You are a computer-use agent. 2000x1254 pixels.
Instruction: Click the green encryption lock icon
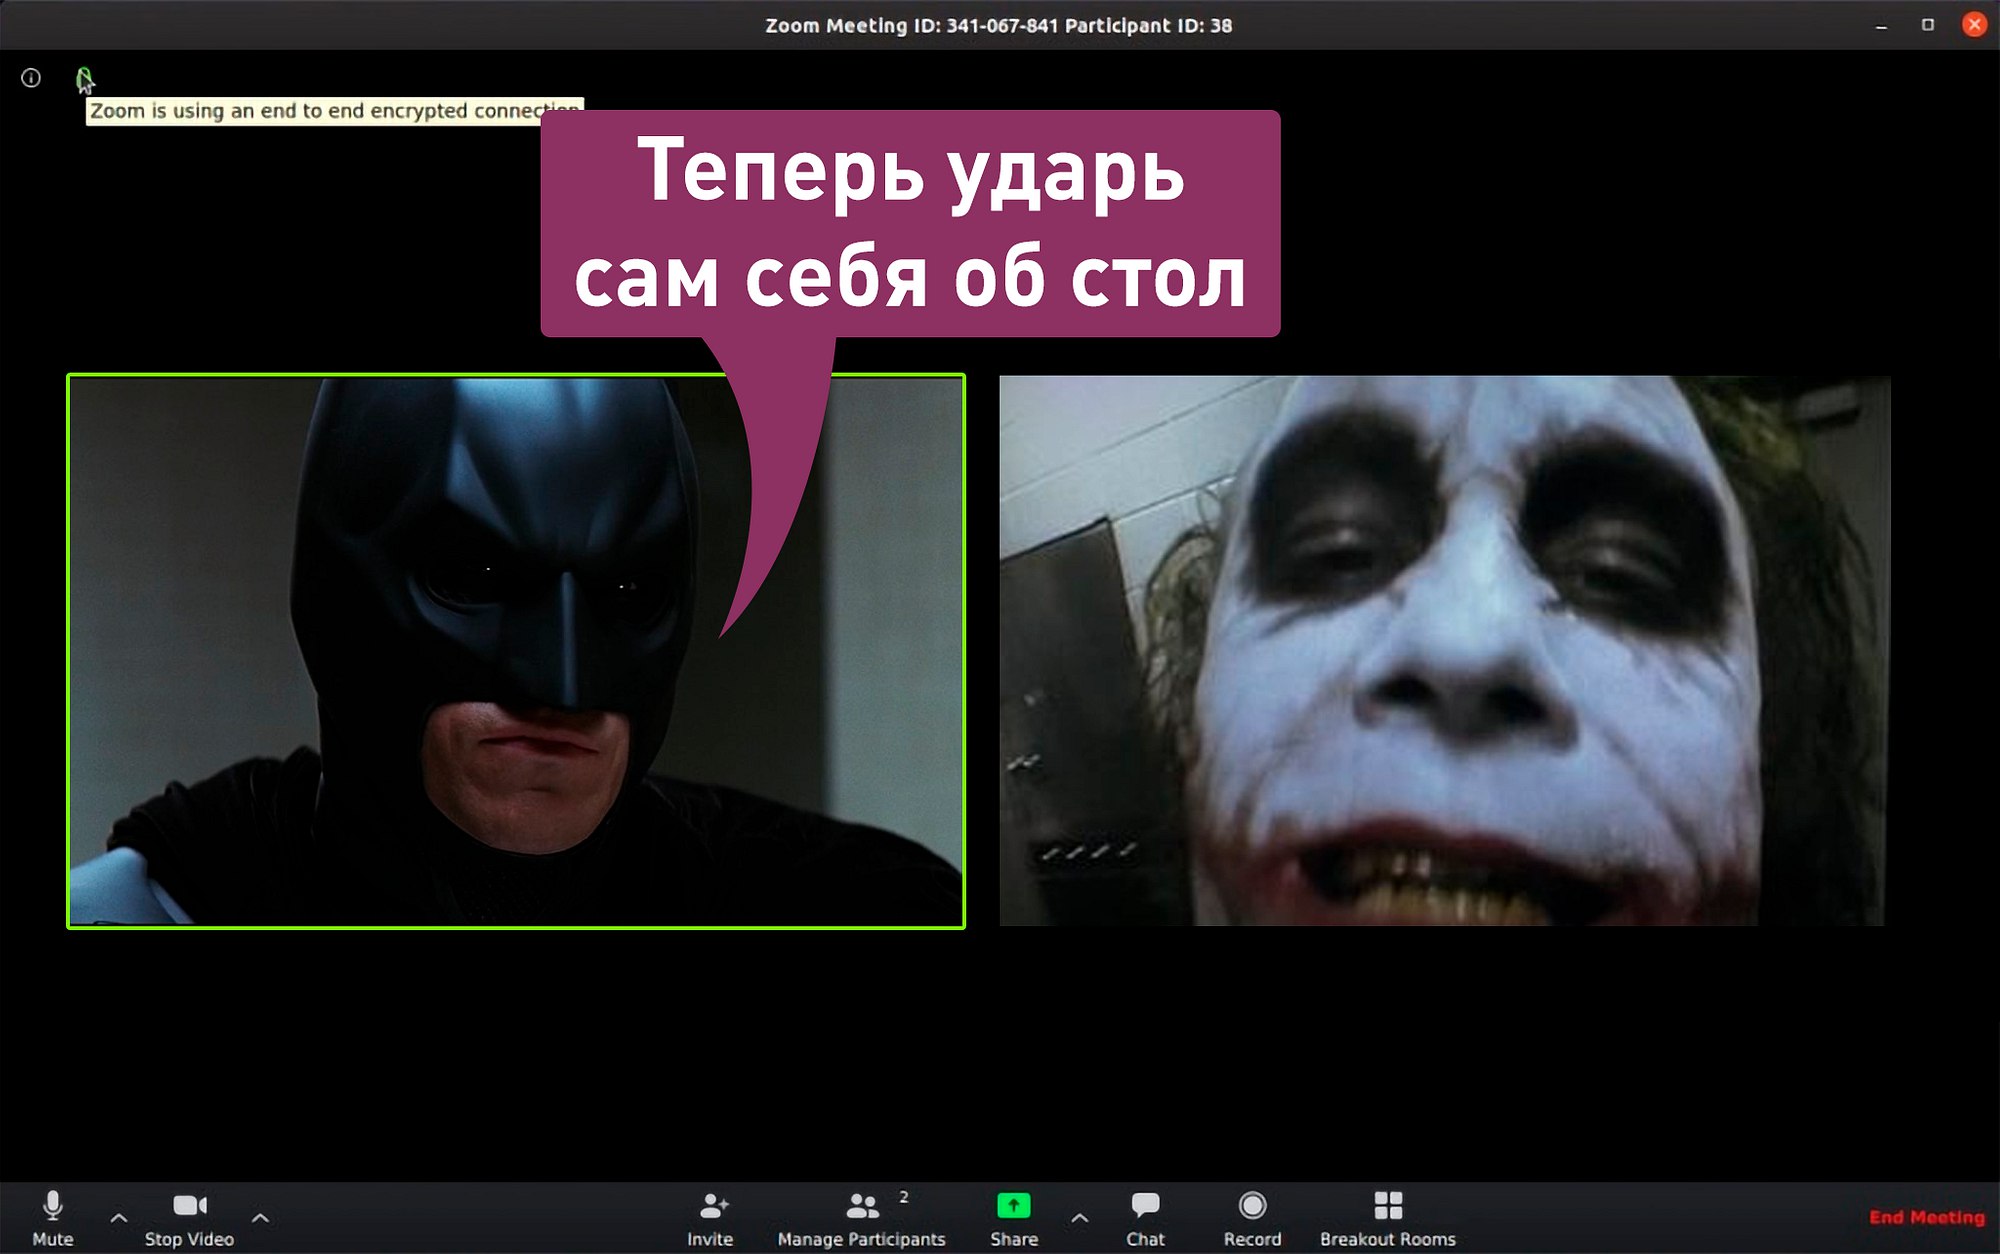(84, 78)
